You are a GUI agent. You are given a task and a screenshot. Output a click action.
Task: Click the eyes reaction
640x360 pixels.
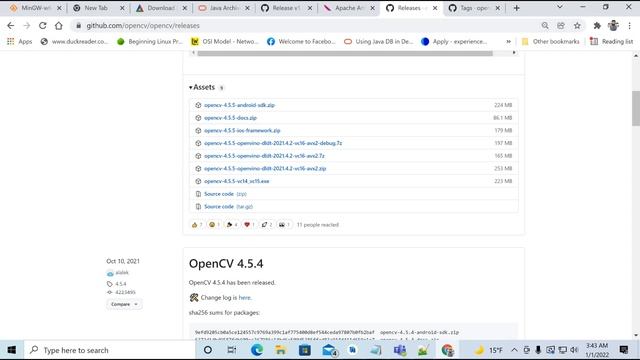[x=284, y=225]
